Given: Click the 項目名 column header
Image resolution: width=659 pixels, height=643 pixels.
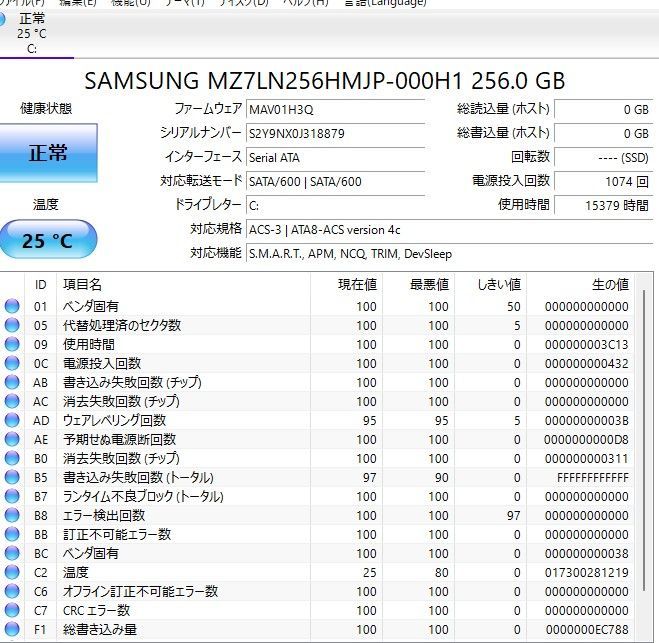Looking at the screenshot, I should pos(184,285).
